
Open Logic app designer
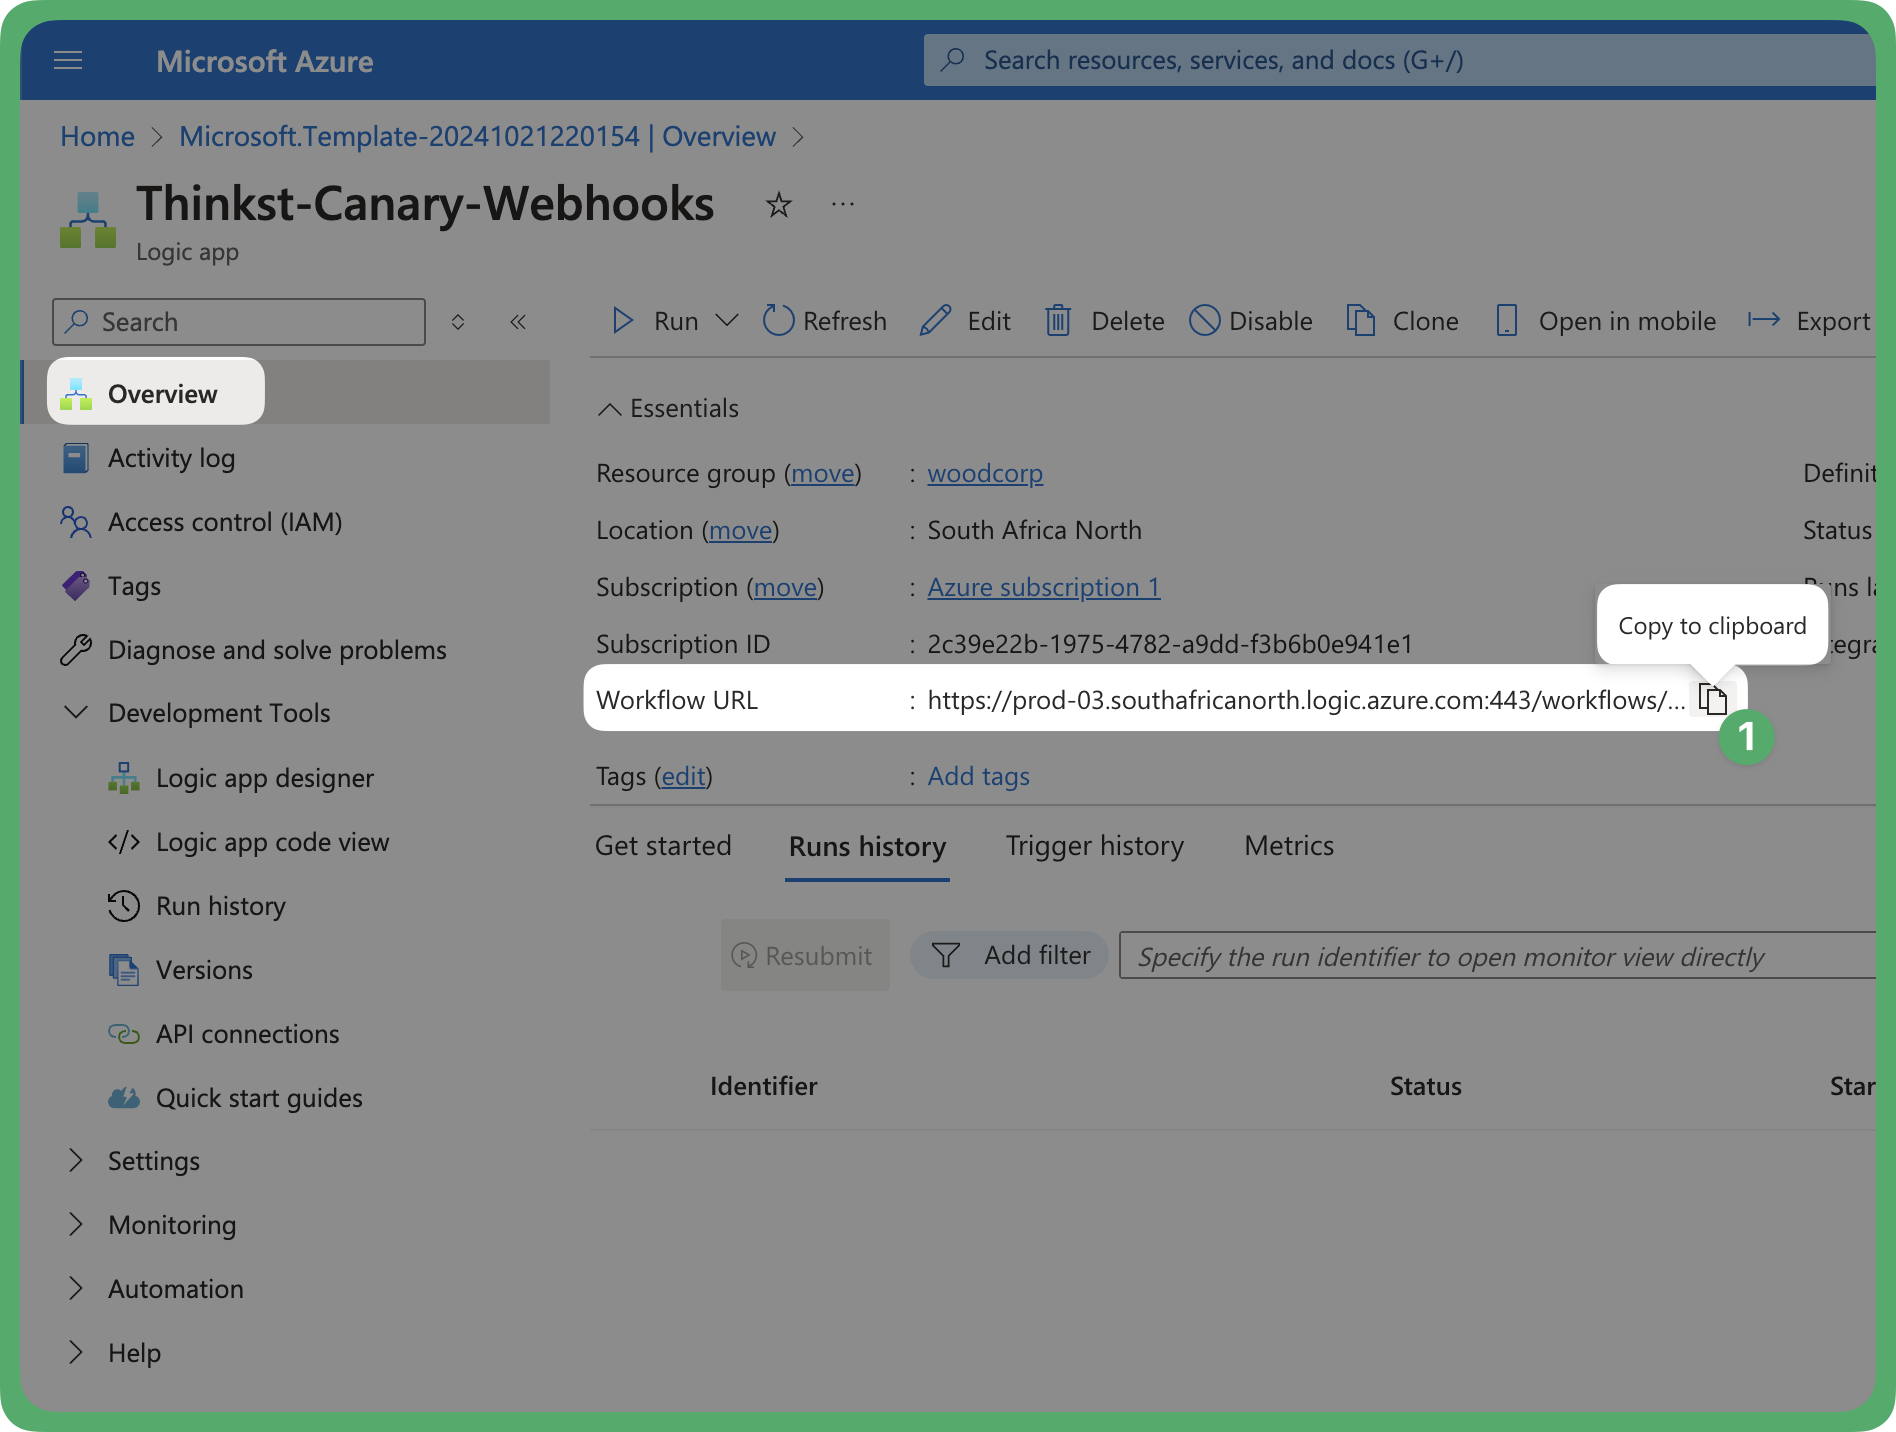click(264, 778)
